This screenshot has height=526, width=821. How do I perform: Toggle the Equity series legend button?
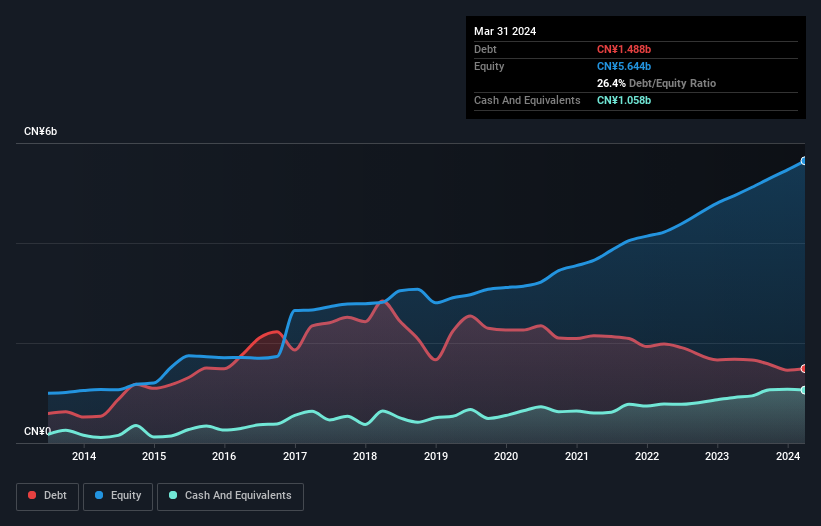coord(118,496)
